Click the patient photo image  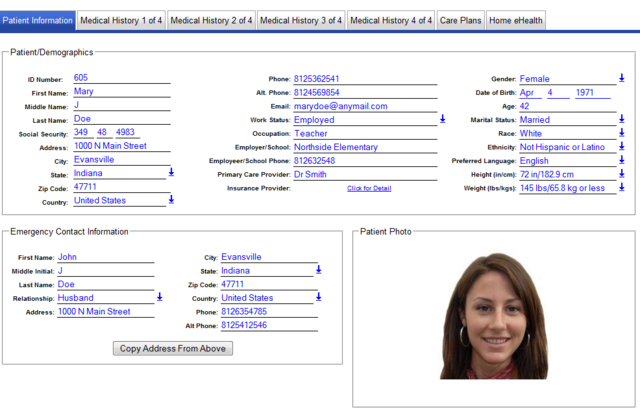pos(494,317)
